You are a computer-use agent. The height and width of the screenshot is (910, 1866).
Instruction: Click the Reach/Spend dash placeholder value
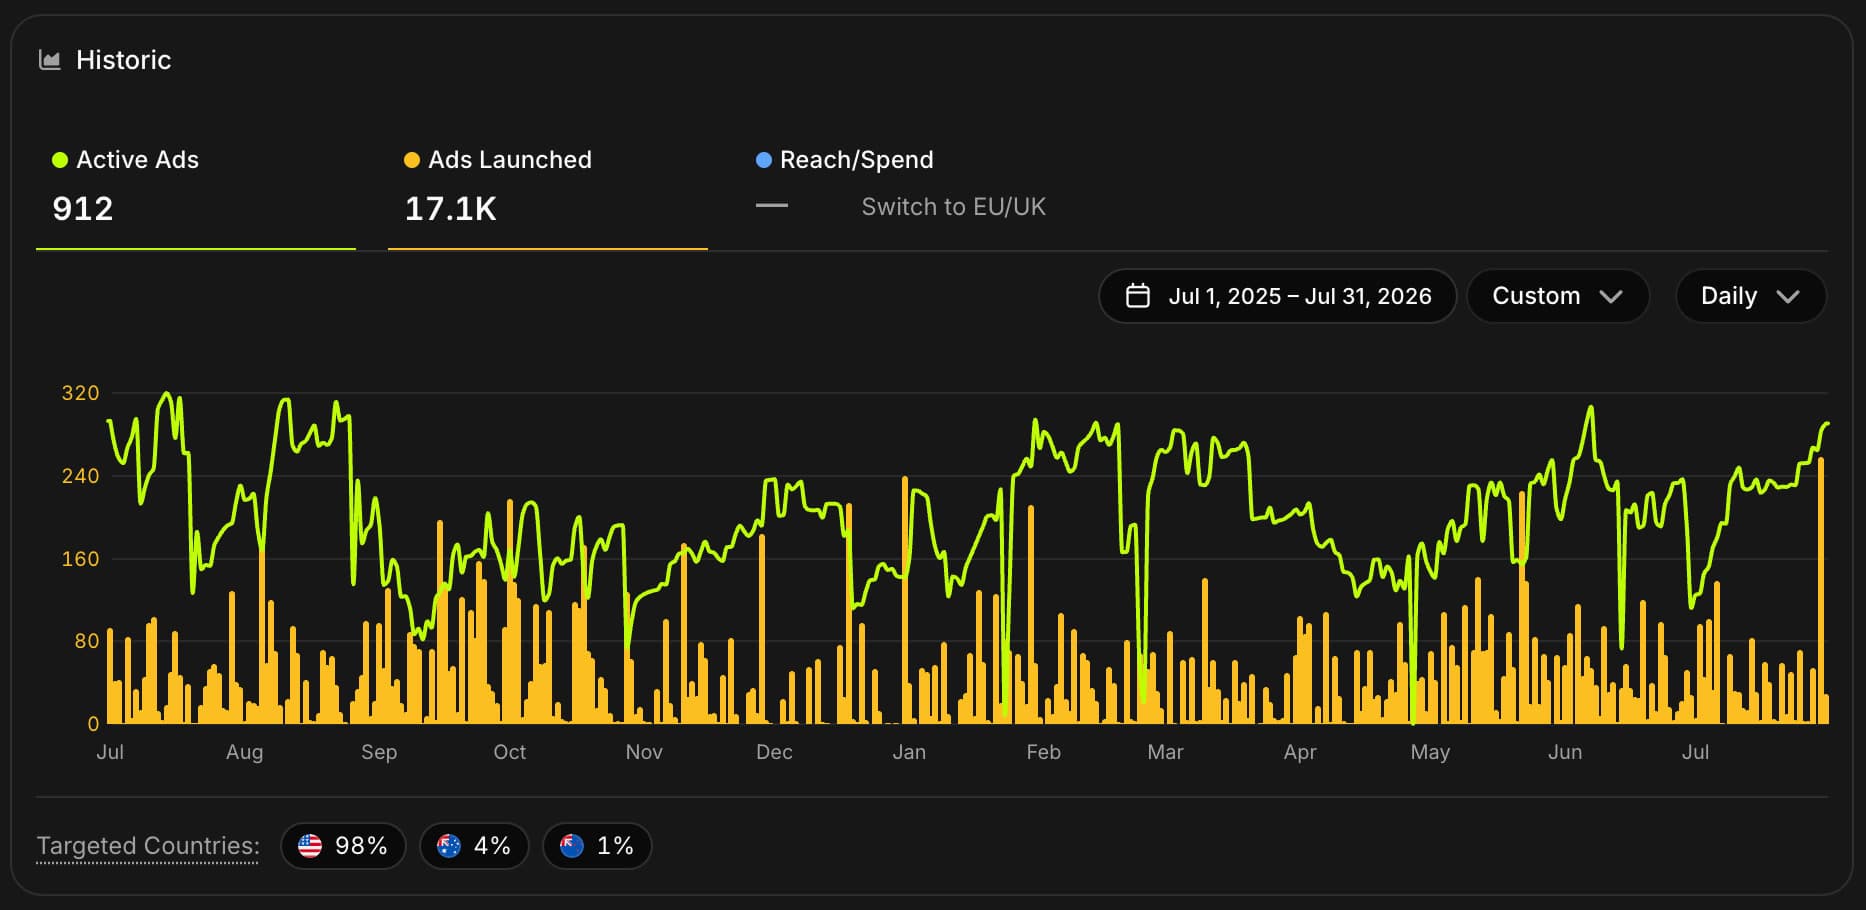[772, 206]
